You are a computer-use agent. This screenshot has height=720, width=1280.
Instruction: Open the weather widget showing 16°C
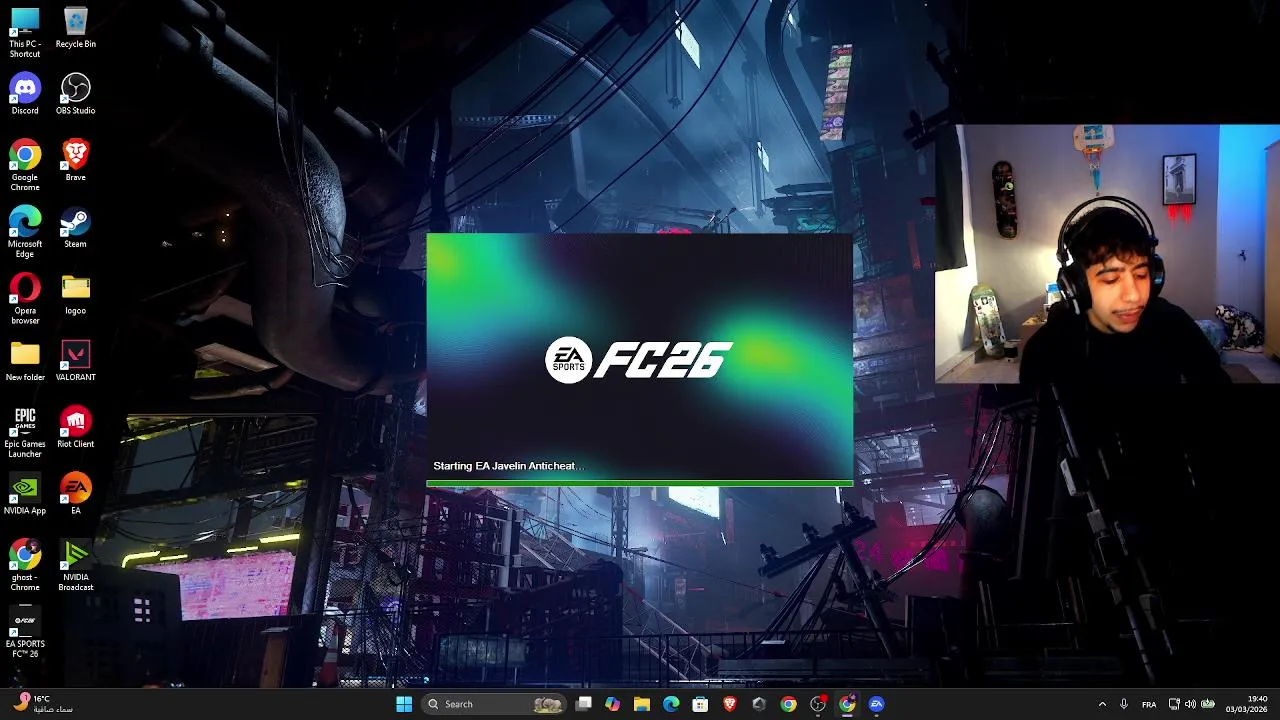42,704
